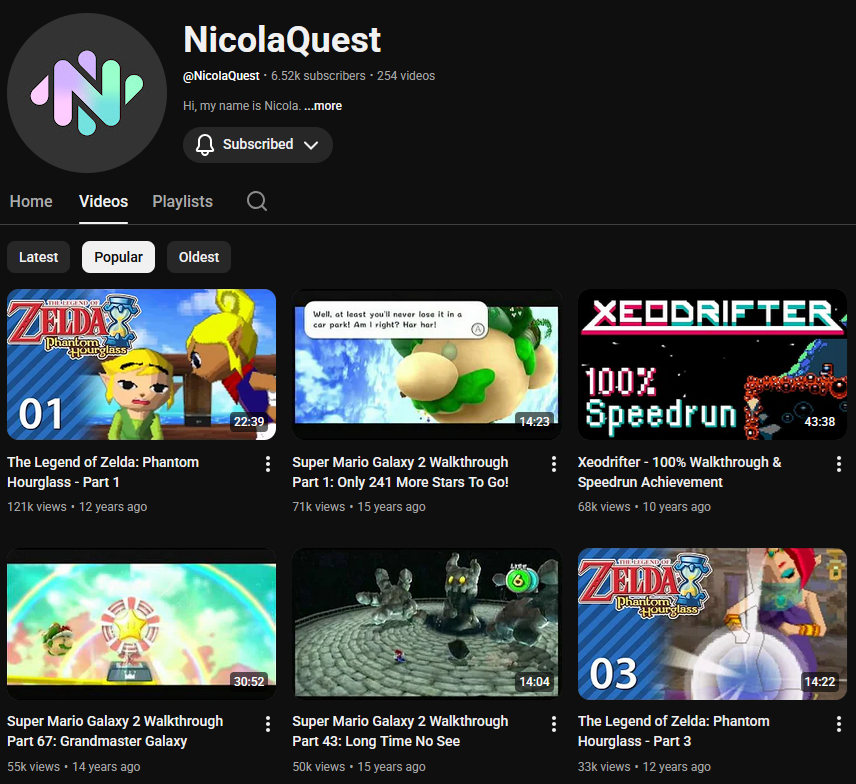
Task: Click the 14:04 duration badge
Action: 534,681
